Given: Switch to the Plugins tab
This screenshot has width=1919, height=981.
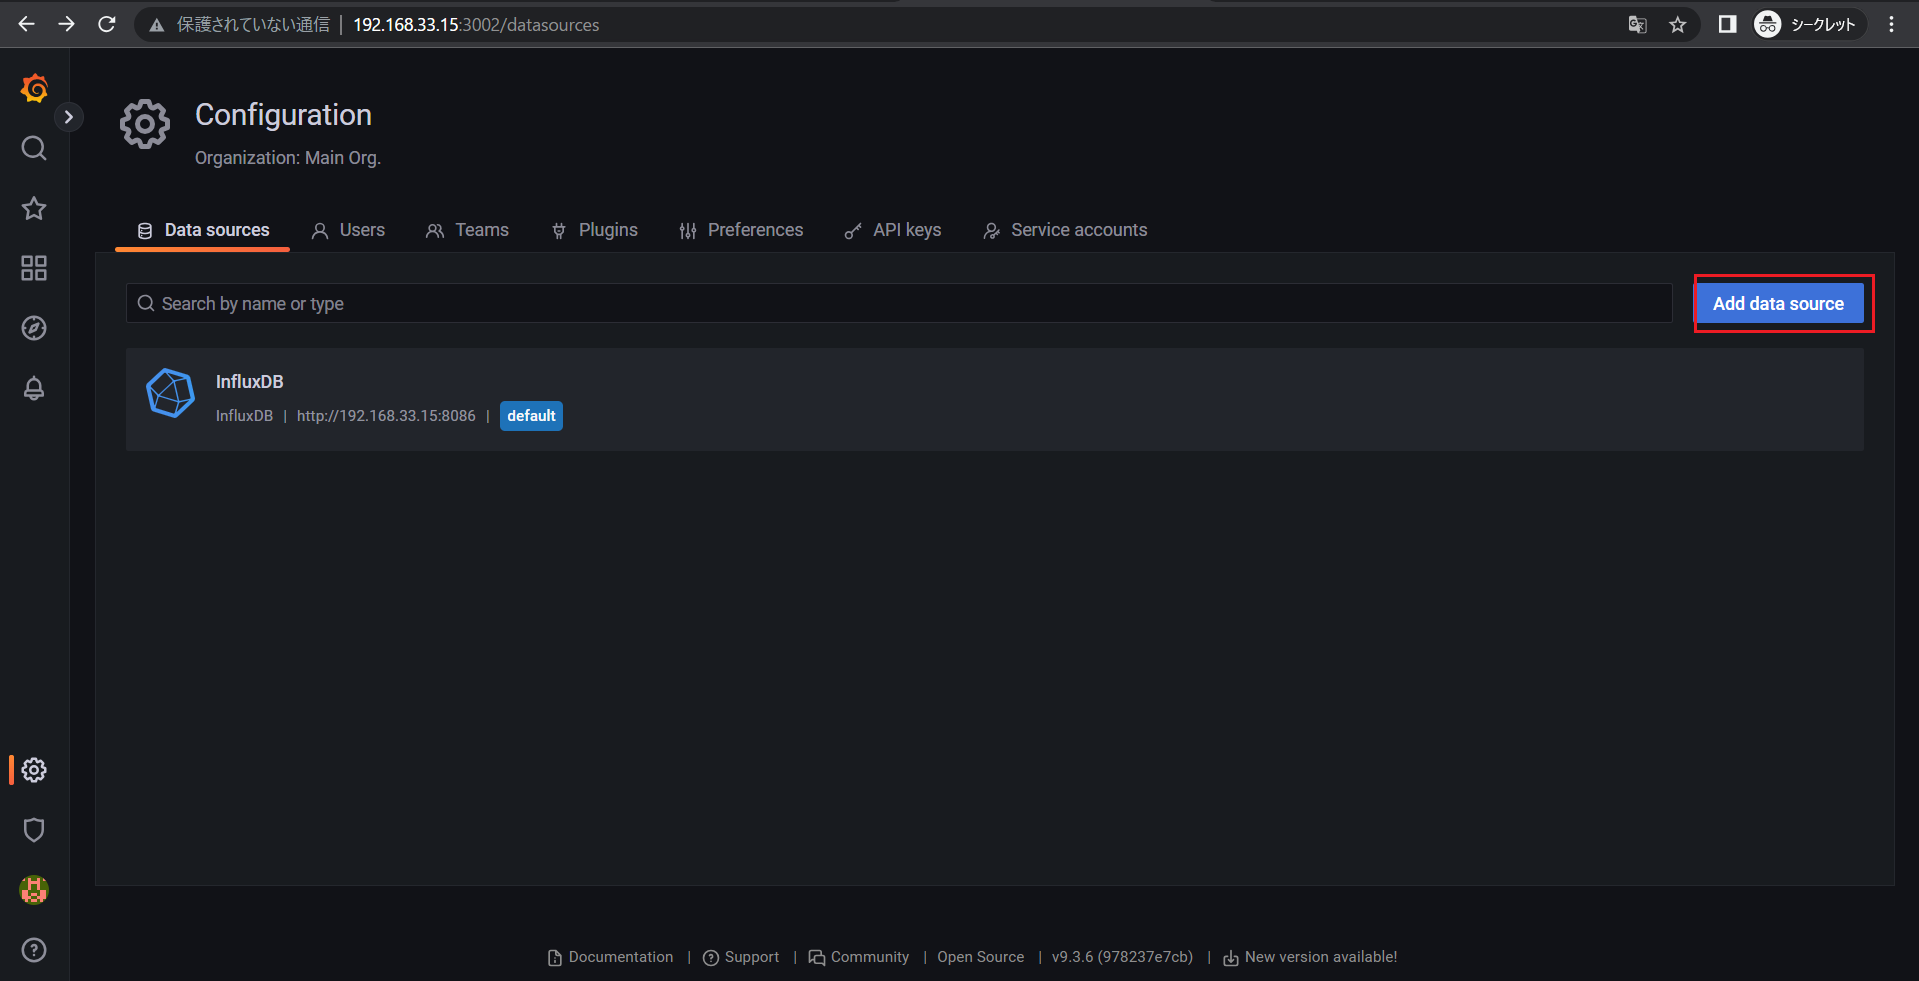Looking at the screenshot, I should tap(594, 230).
